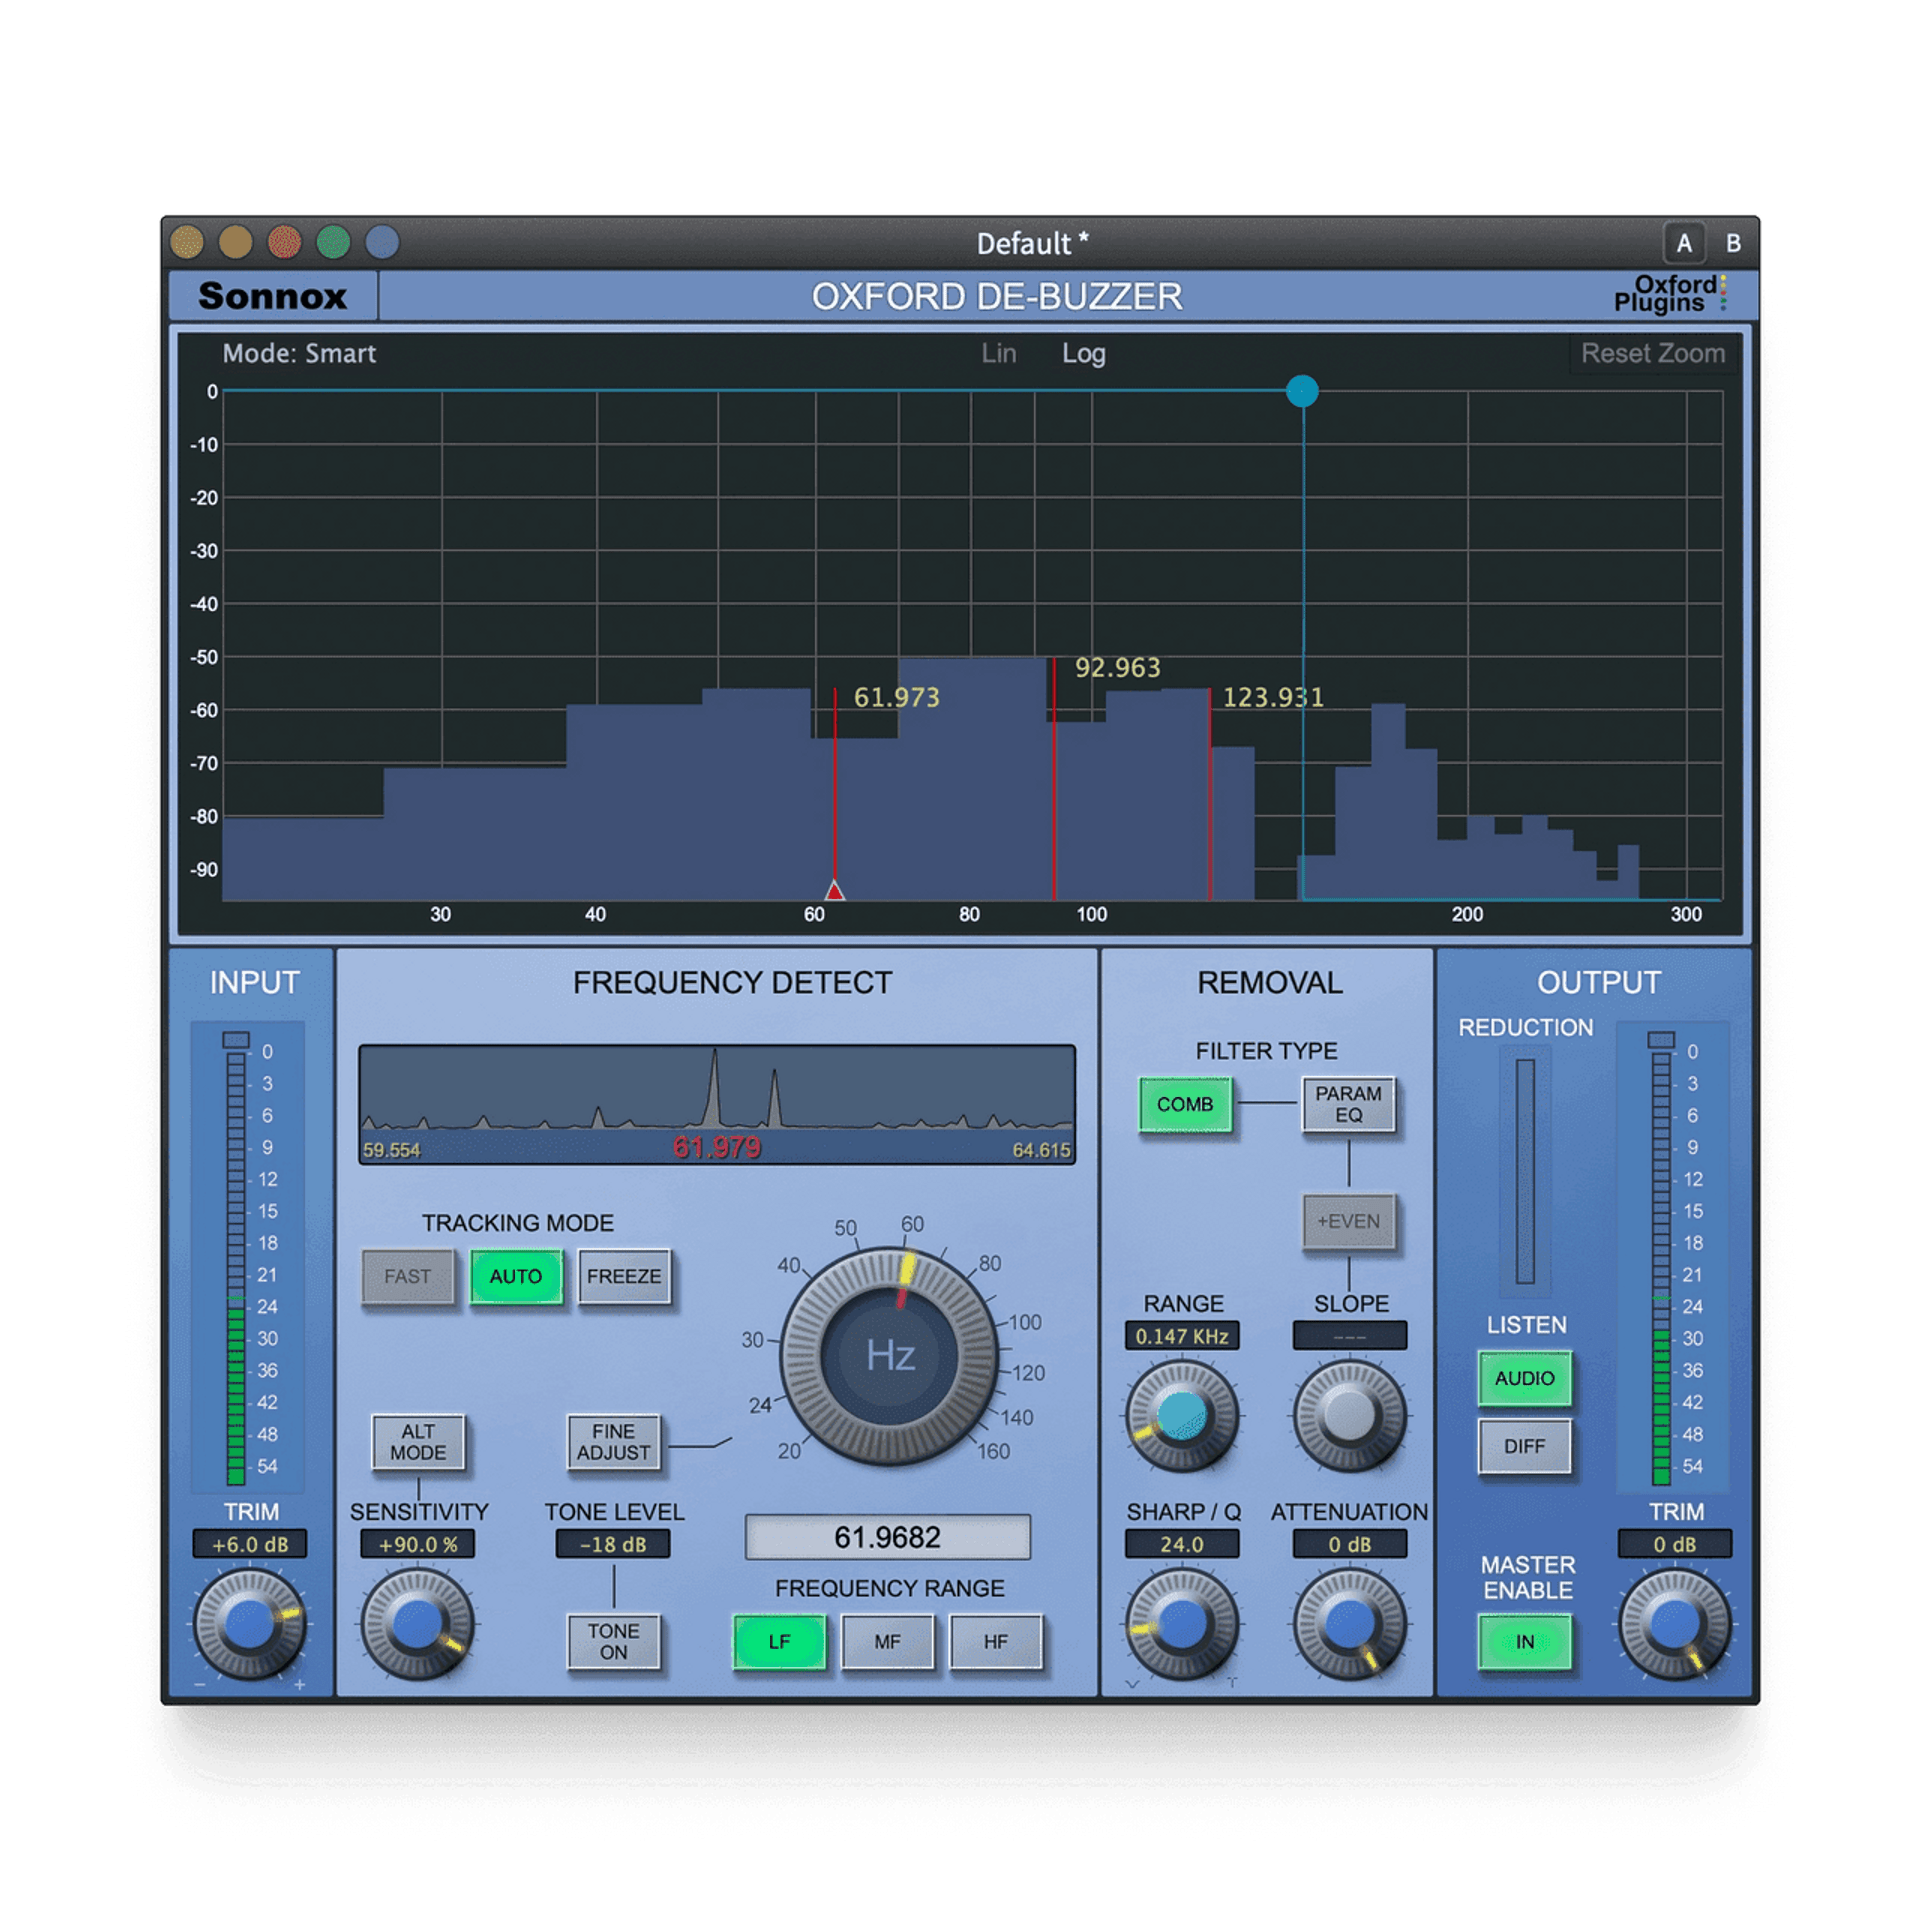The height and width of the screenshot is (1920, 1920).
Task: Open the Mode: Smart display menu
Action: click(x=299, y=353)
